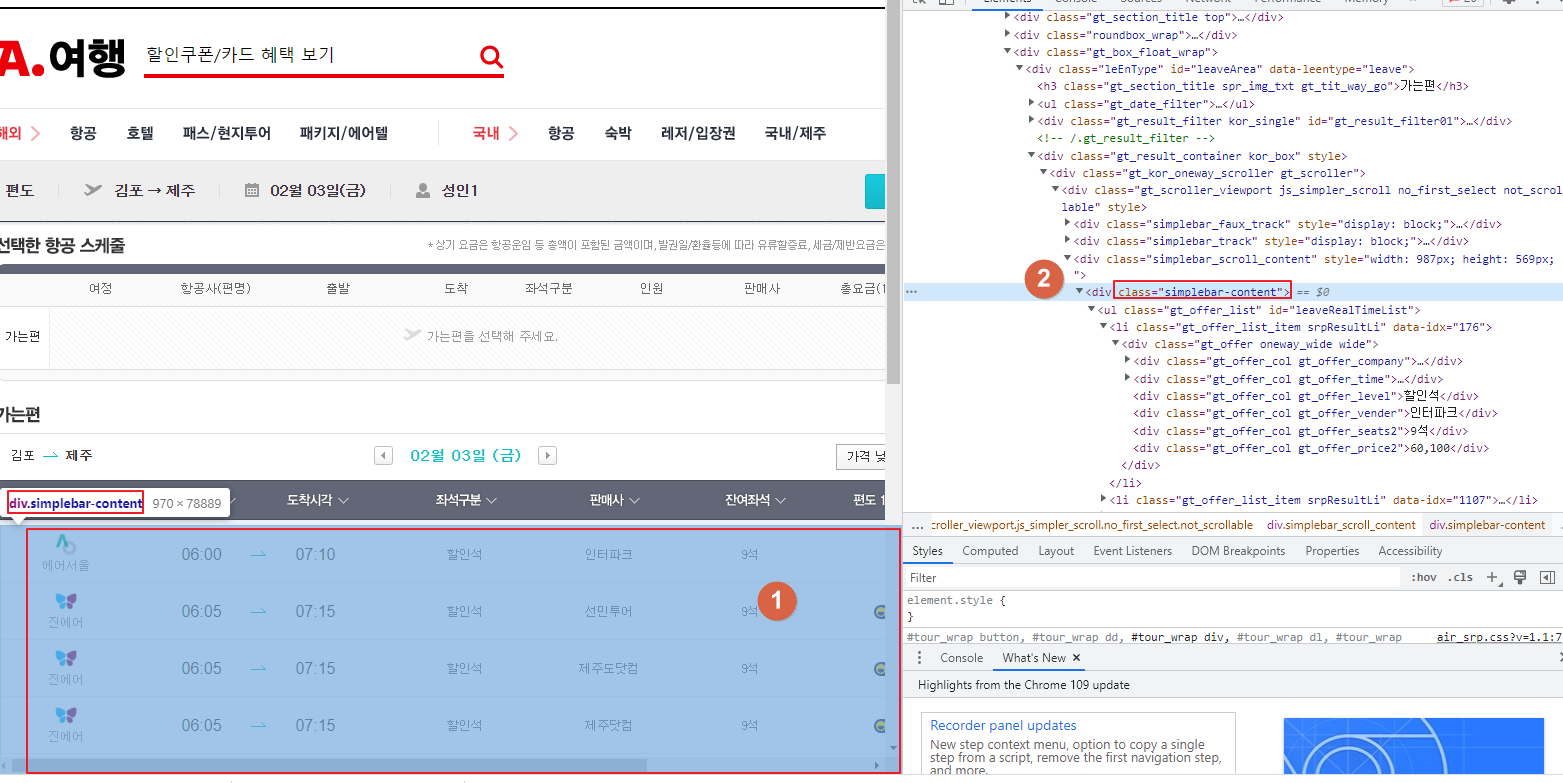
Task: Switch to the Layout tab
Action: tap(1056, 551)
